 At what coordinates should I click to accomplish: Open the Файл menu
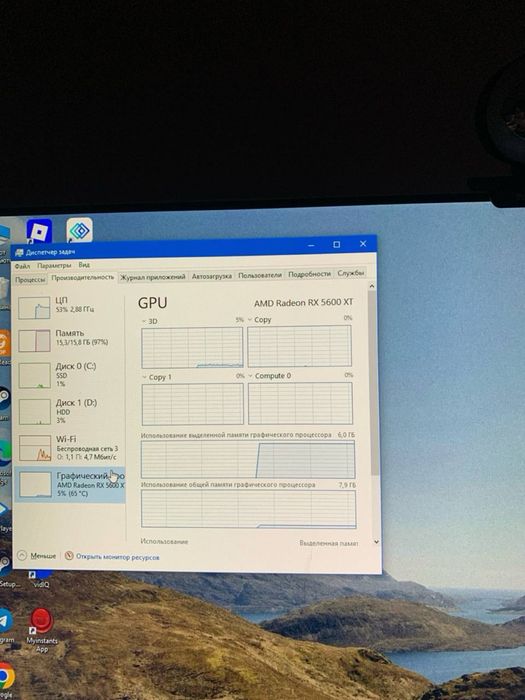pos(22,266)
